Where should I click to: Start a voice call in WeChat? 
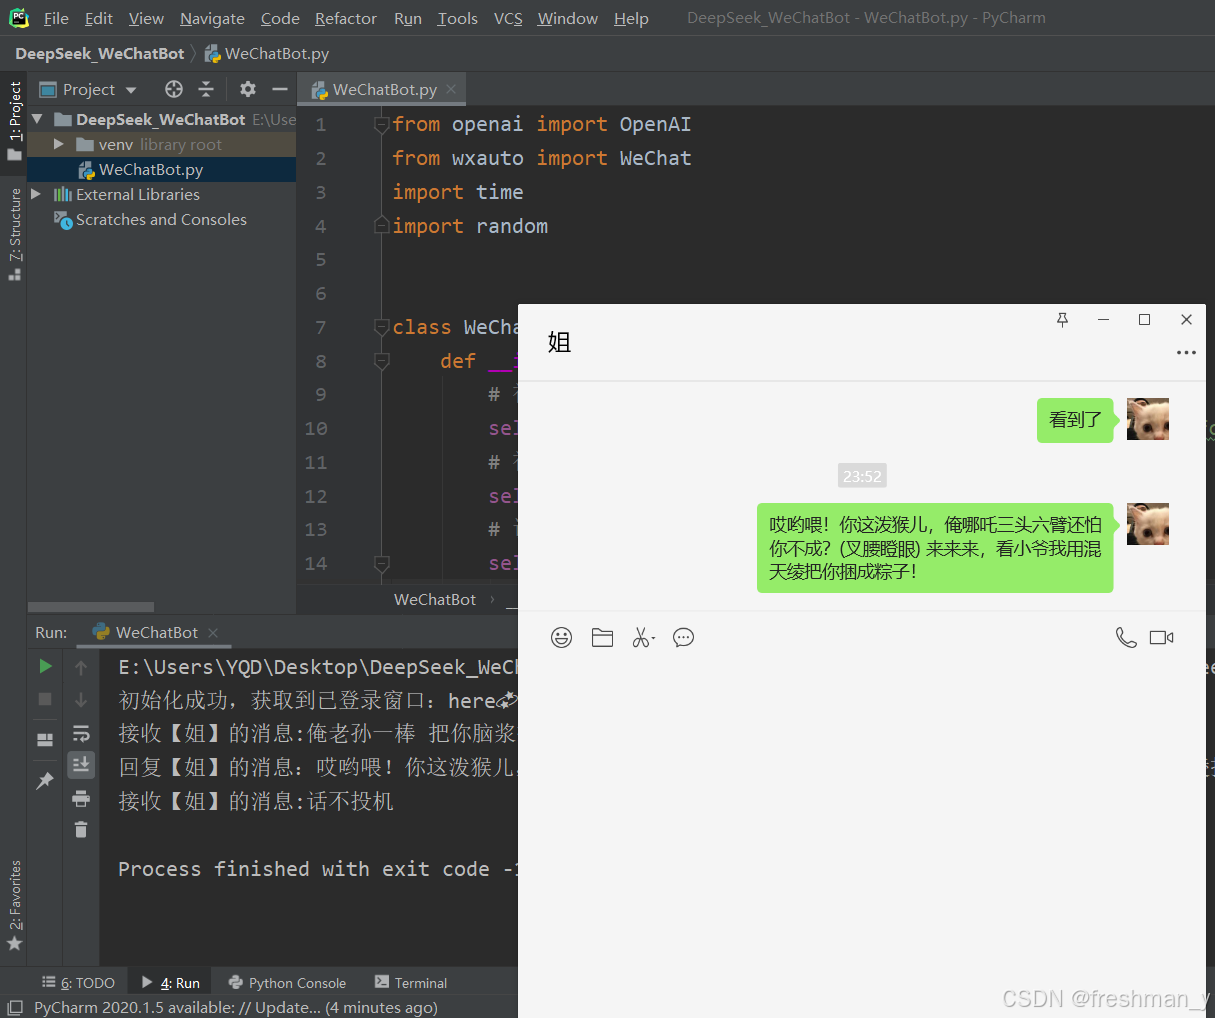tap(1126, 637)
